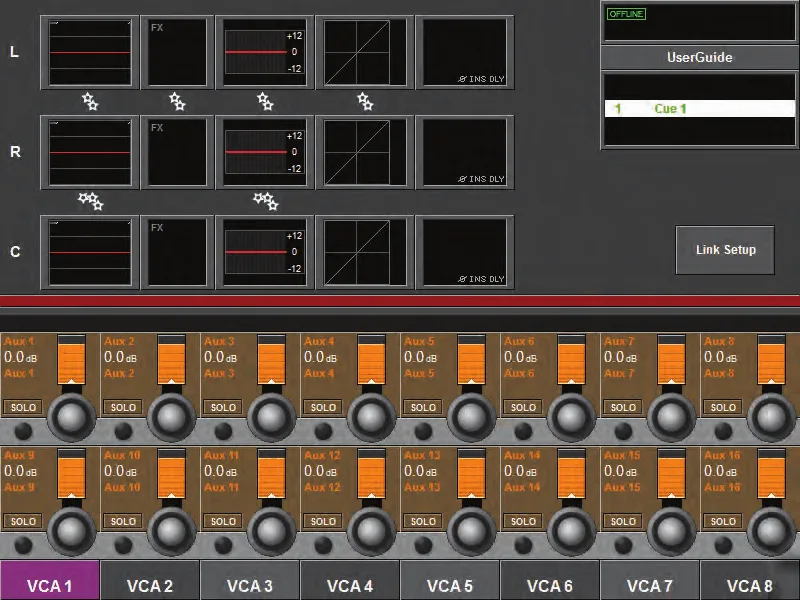
Task: Open the L channel INS DLY panel
Action: 464,52
